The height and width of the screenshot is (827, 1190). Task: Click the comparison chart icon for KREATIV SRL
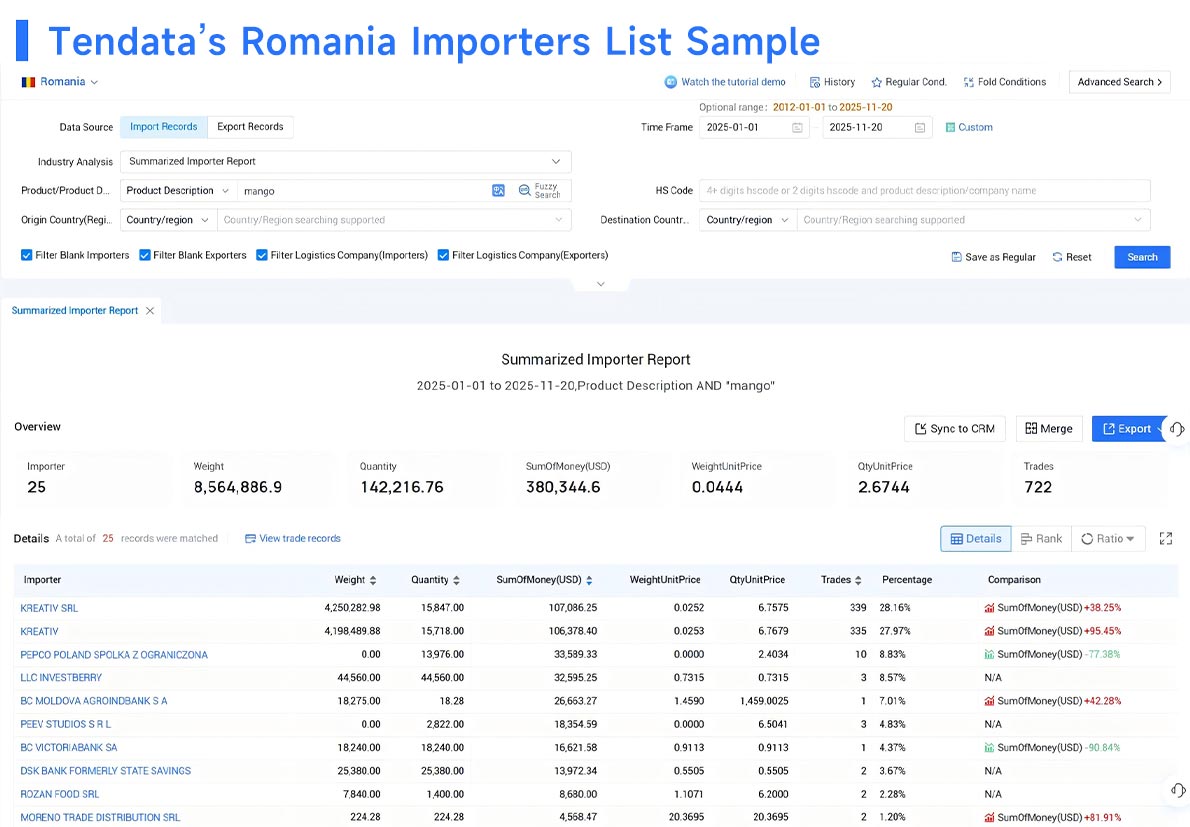coord(990,608)
